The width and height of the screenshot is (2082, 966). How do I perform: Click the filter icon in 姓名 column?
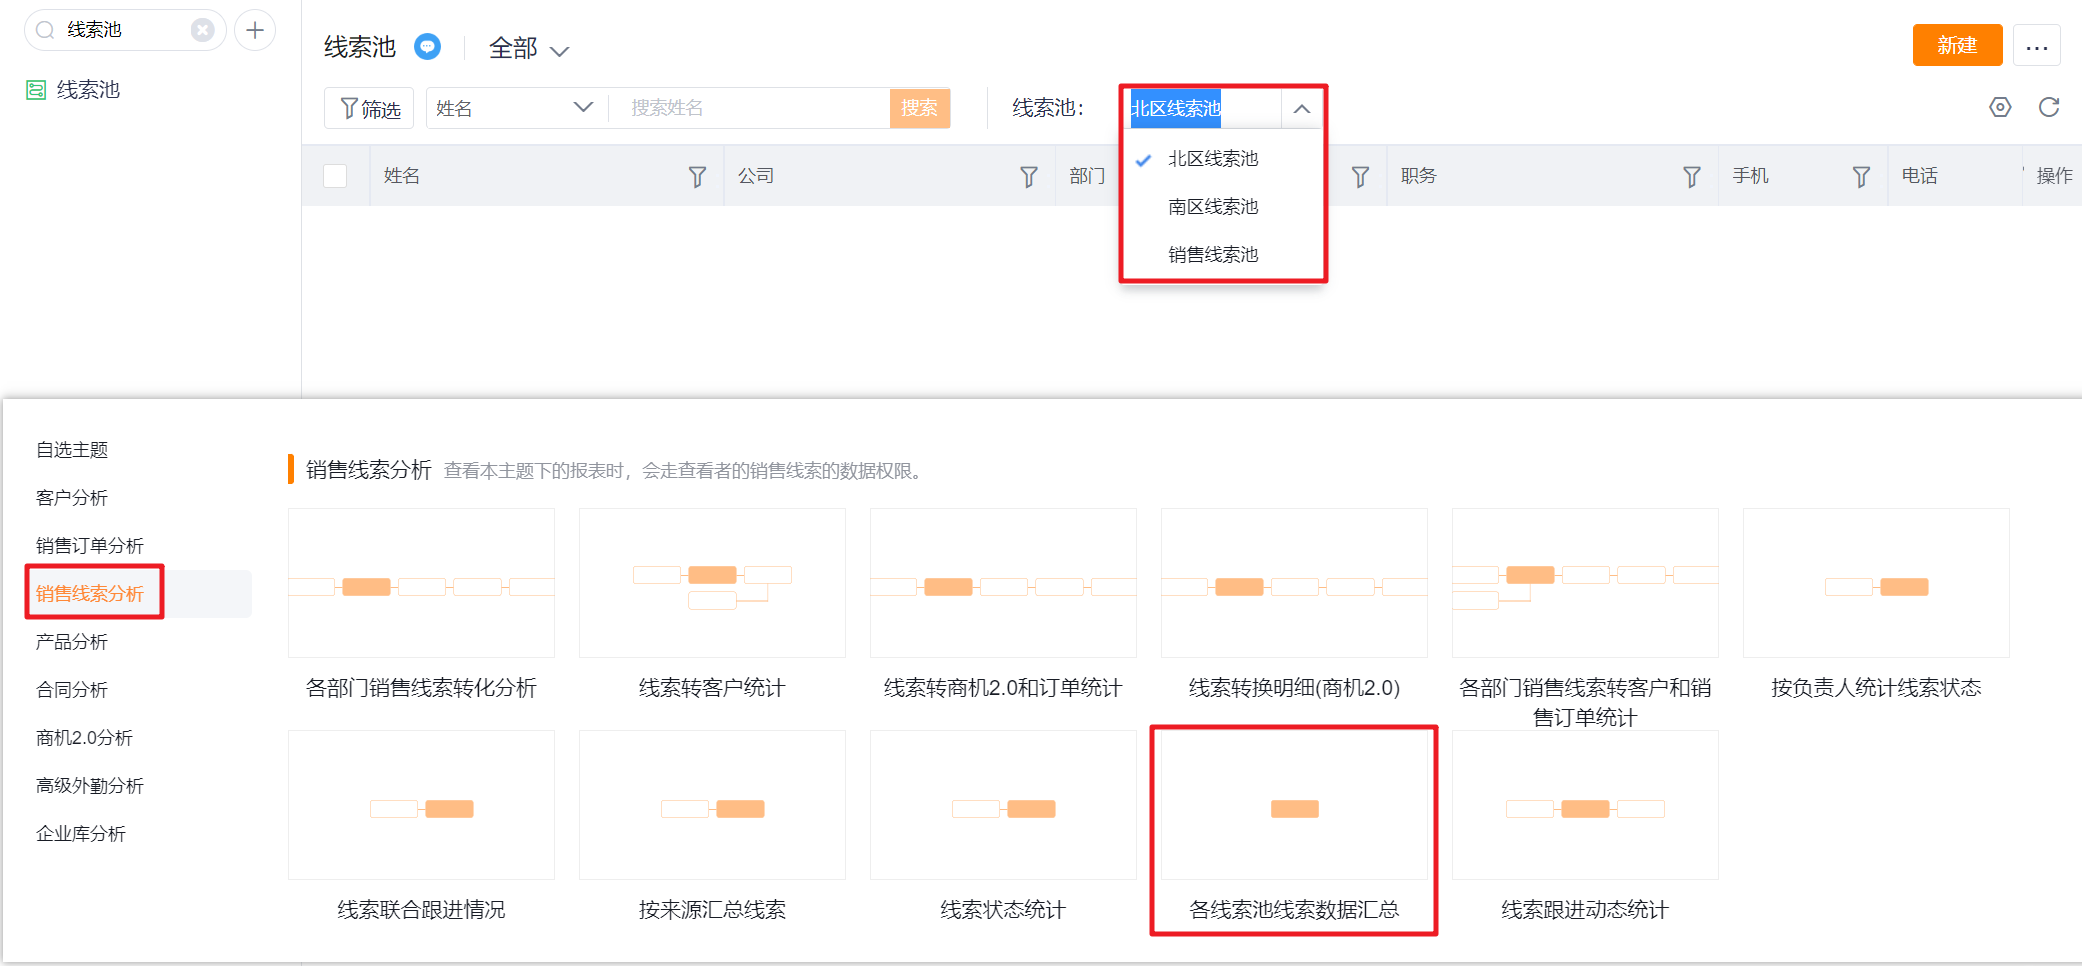click(x=697, y=177)
